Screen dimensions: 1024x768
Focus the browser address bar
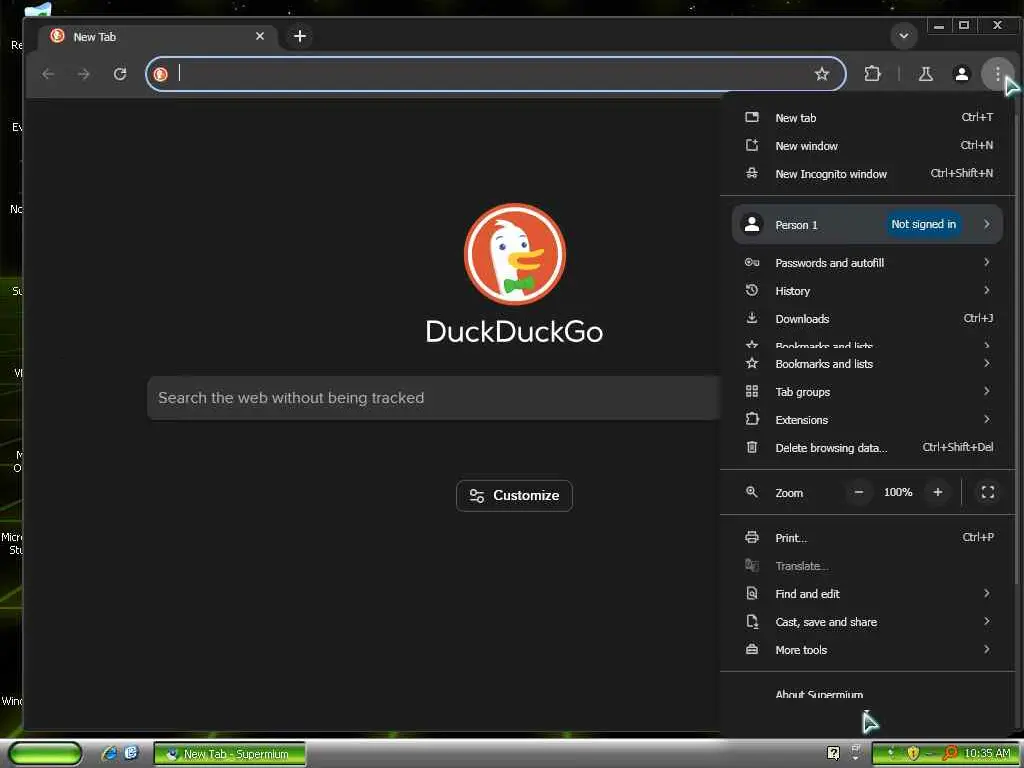pyautogui.click(x=495, y=74)
